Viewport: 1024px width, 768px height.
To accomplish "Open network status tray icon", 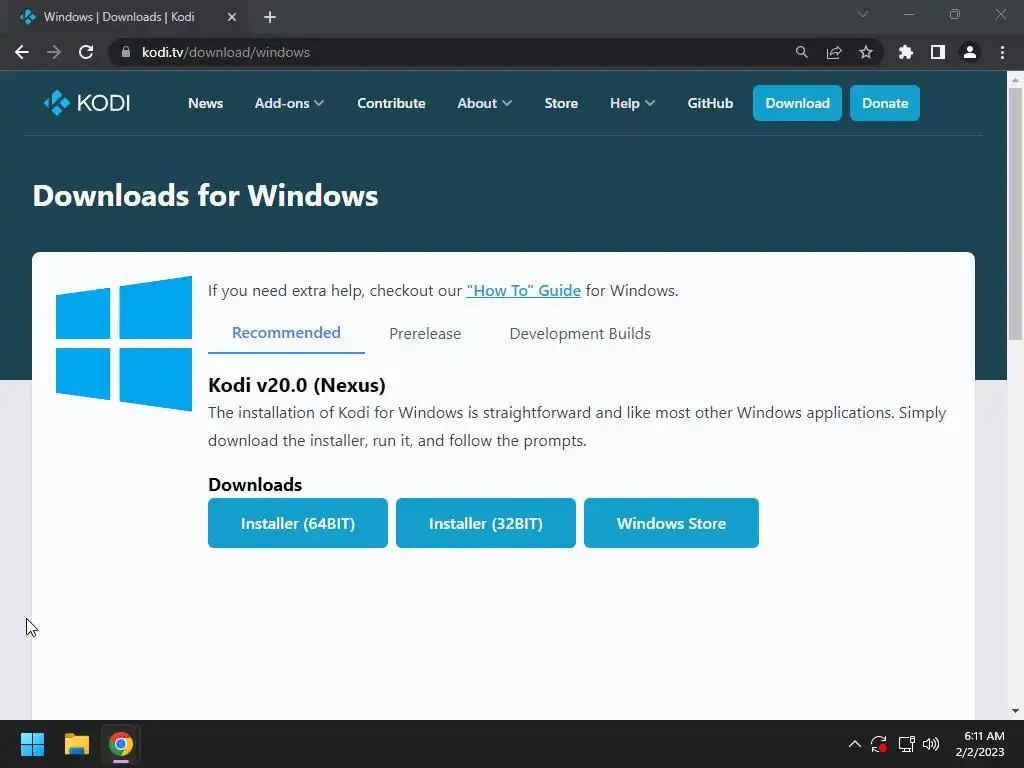I will click(906, 744).
